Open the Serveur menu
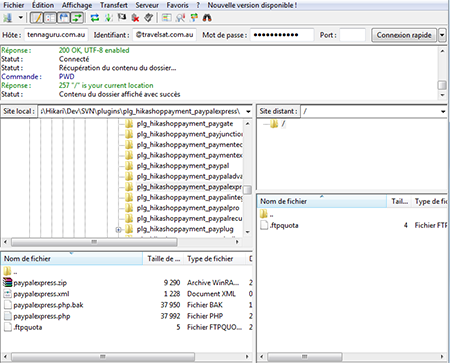Viewport: 450px width, 363px height. tap(147, 5)
